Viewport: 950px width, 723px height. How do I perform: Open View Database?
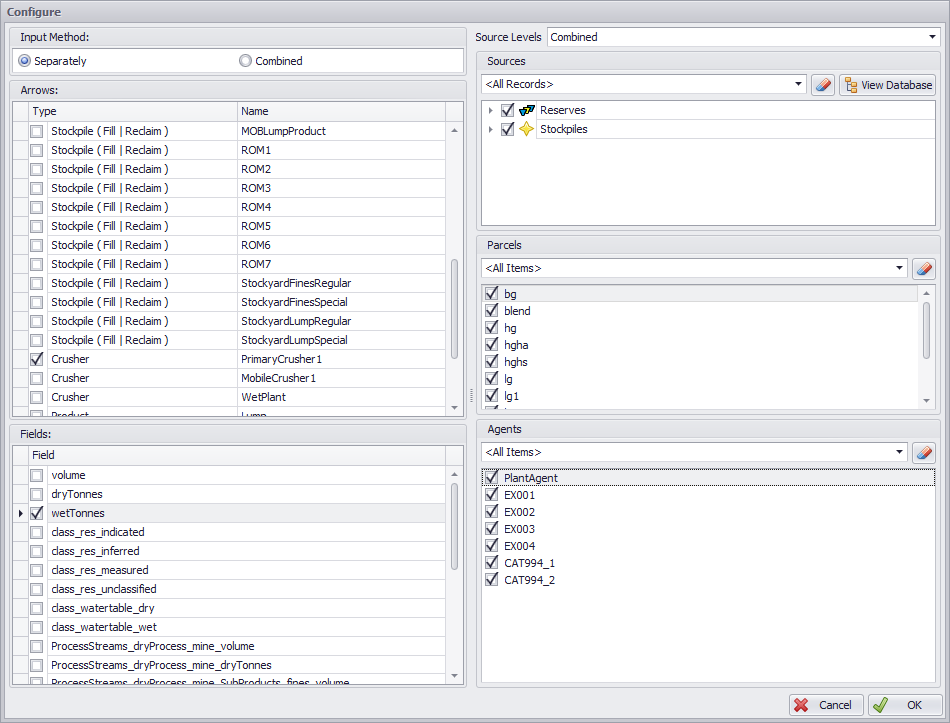click(887, 85)
